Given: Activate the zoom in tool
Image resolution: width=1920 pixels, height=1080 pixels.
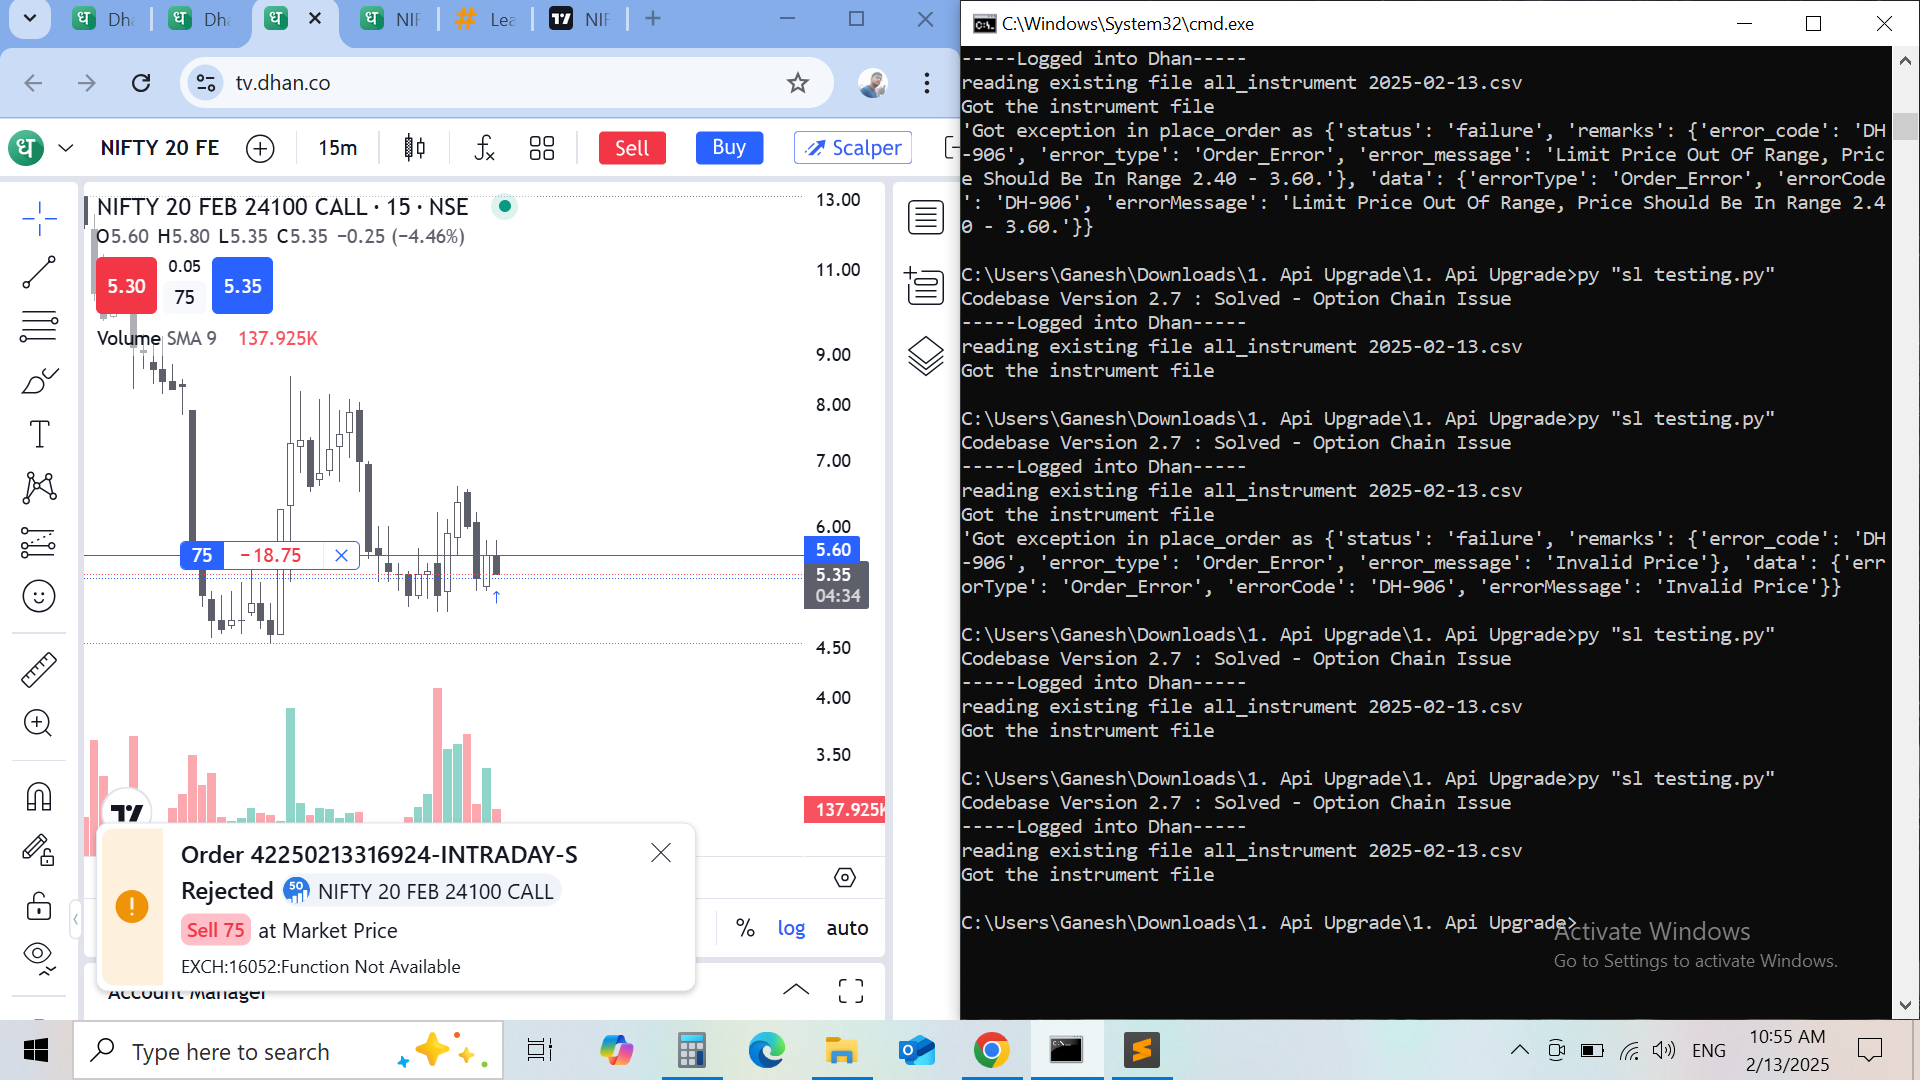Looking at the screenshot, I should (39, 723).
